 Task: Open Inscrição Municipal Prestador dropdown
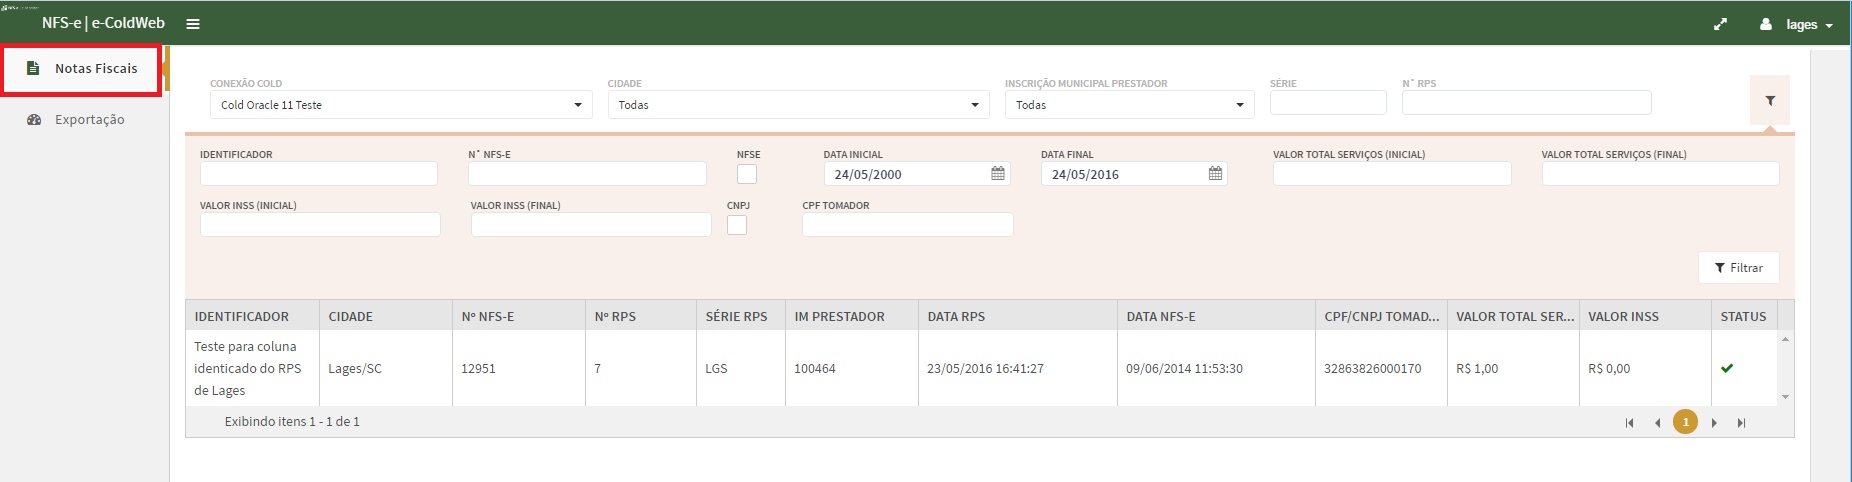tap(1129, 105)
